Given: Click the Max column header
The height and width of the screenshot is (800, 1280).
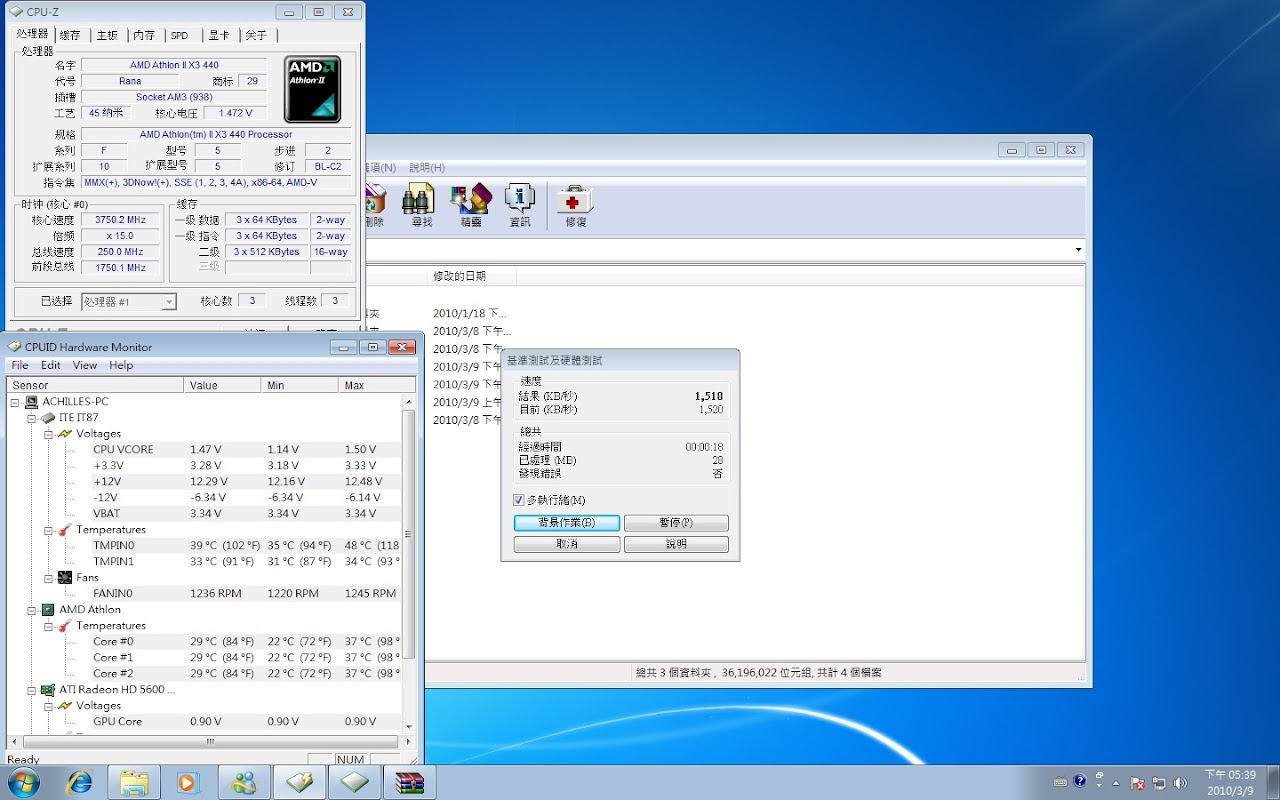Looking at the screenshot, I should click(377, 385).
